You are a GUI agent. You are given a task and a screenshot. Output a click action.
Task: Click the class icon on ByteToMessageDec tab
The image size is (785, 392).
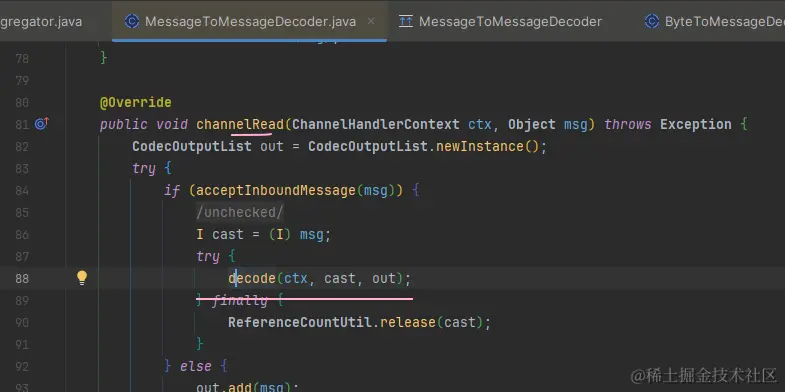coord(651,21)
